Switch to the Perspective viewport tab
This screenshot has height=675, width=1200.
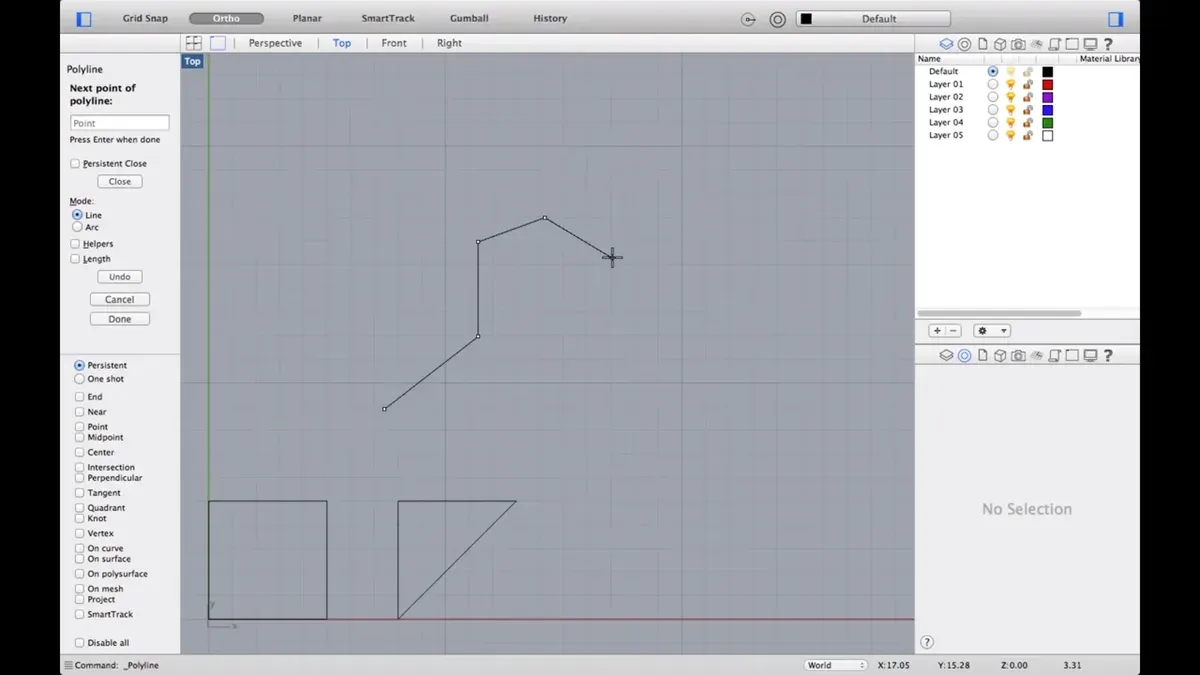coord(275,43)
